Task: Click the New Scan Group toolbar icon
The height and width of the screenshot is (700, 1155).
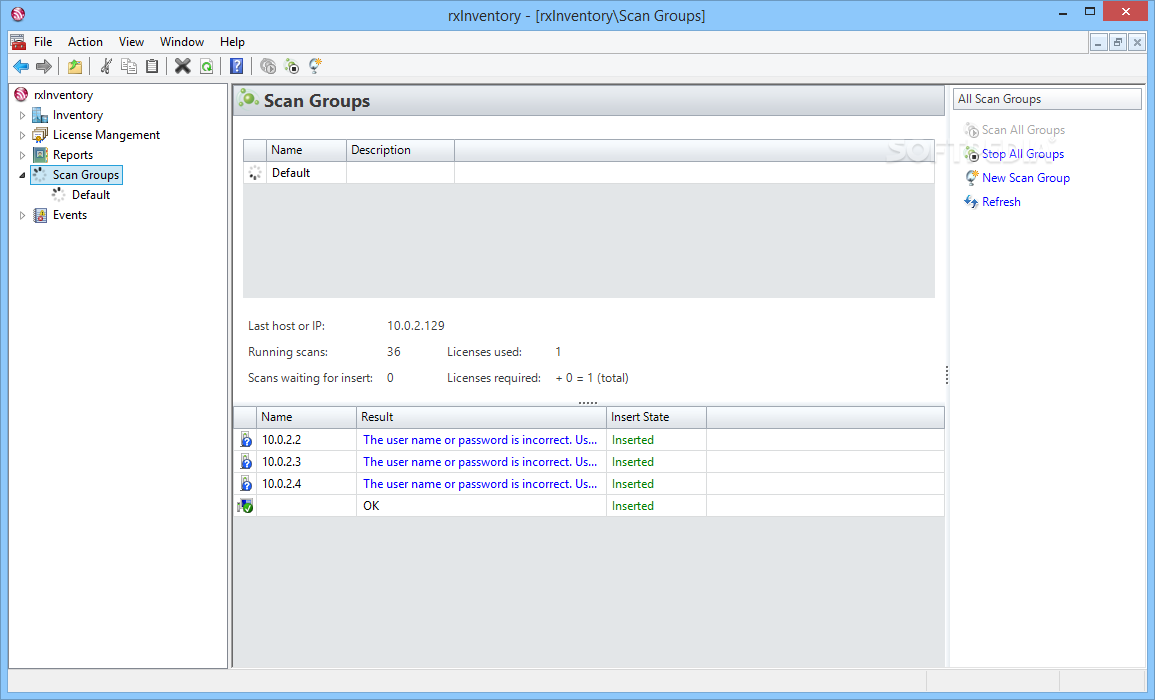Action: (315, 66)
